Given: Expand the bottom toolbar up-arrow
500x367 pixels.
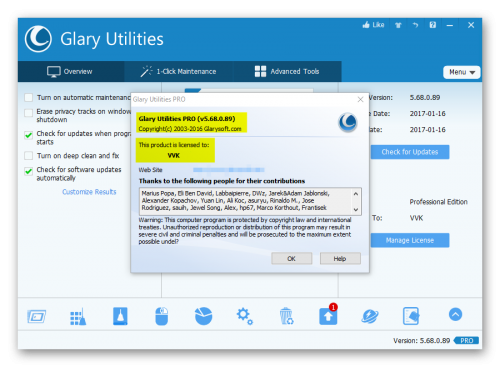Looking at the screenshot, I should 455,314.
